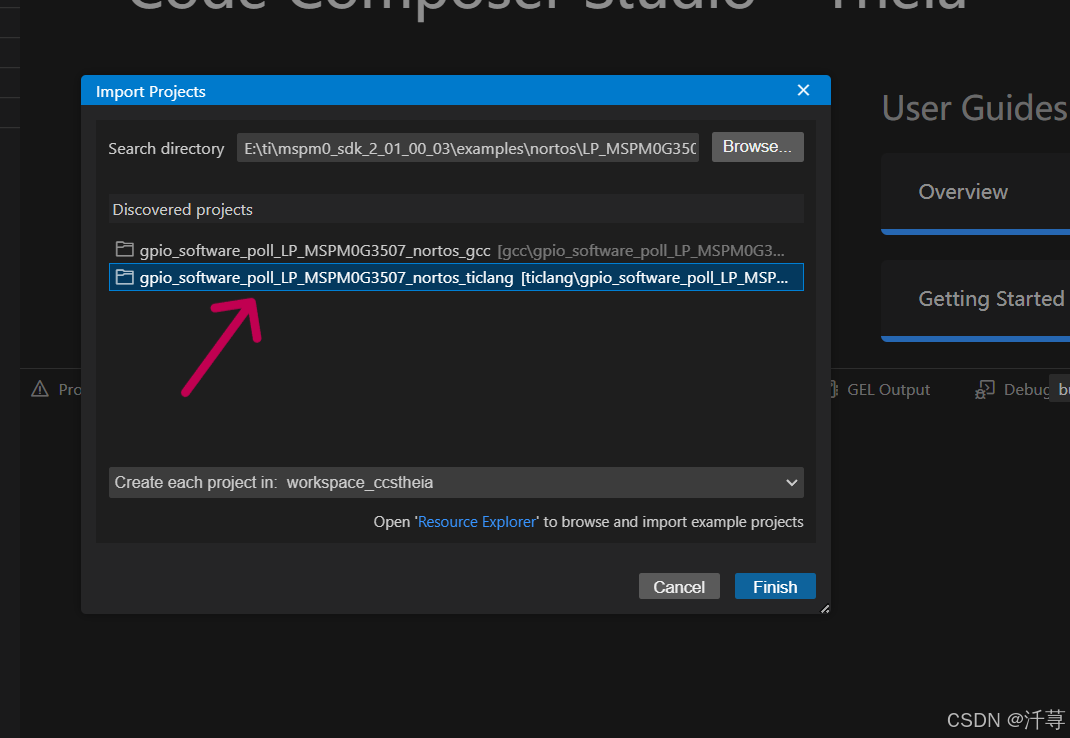Expand workspace location chevron arrow
The width and height of the screenshot is (1070, 738).
[x=792, y=483]
